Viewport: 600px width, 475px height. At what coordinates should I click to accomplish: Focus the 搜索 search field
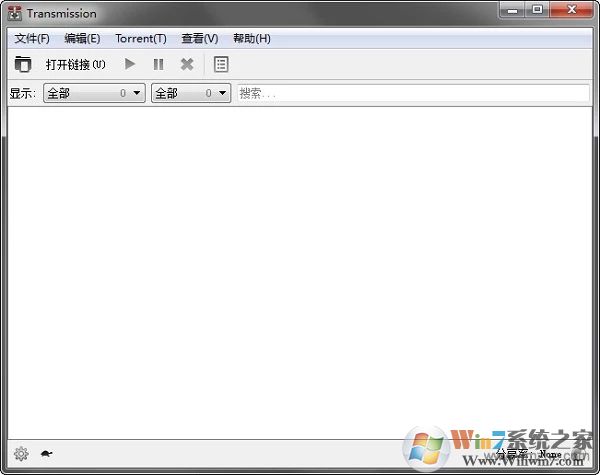pyautogui.click(x=413, y=93)
